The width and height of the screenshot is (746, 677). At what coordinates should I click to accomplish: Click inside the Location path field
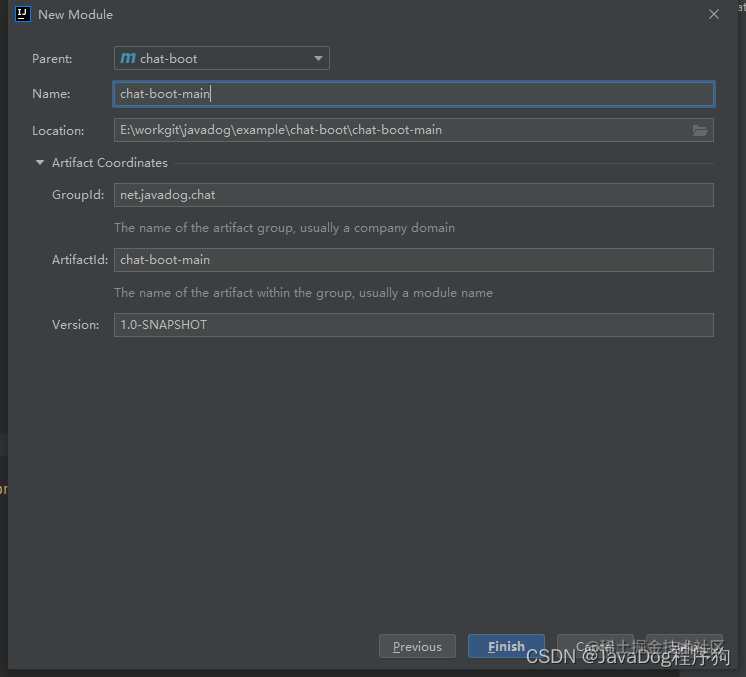(x=402, y=130)
